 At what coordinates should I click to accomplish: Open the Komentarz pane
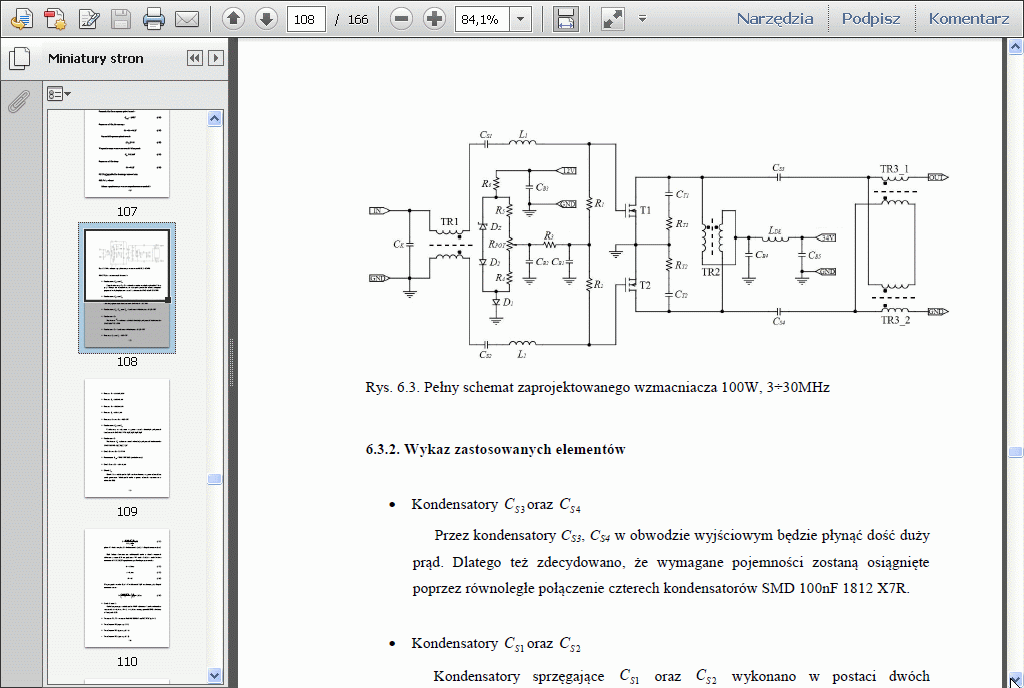(967, 18)
